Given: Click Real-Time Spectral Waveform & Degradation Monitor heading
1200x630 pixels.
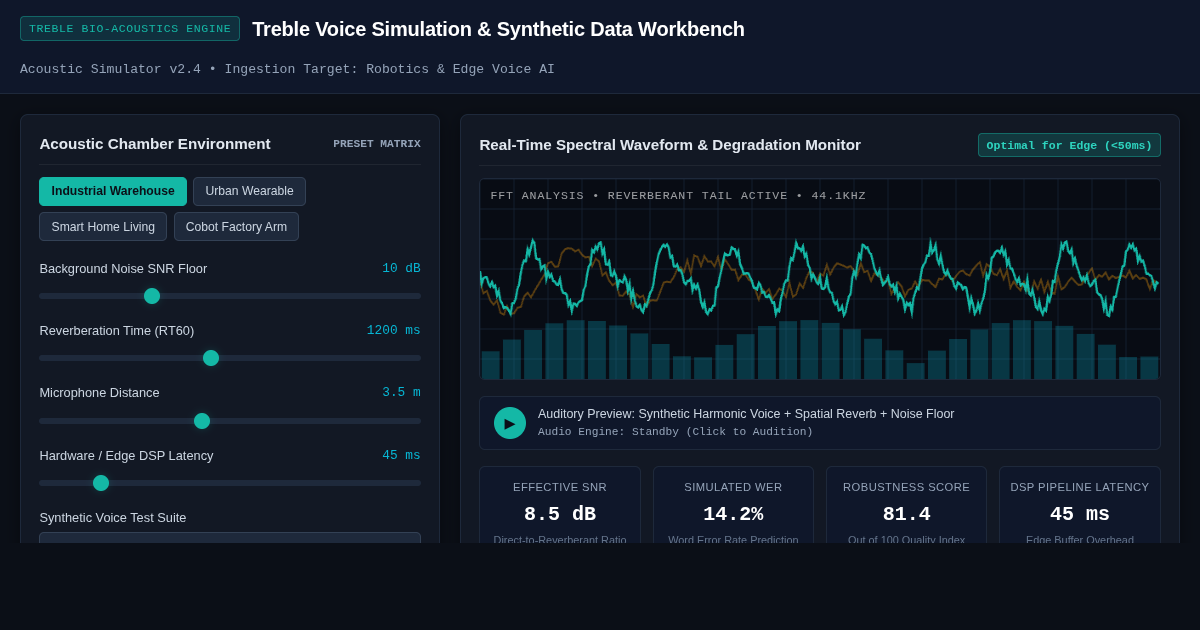Looking at the screenshot, I should click(x=670, y=145).
